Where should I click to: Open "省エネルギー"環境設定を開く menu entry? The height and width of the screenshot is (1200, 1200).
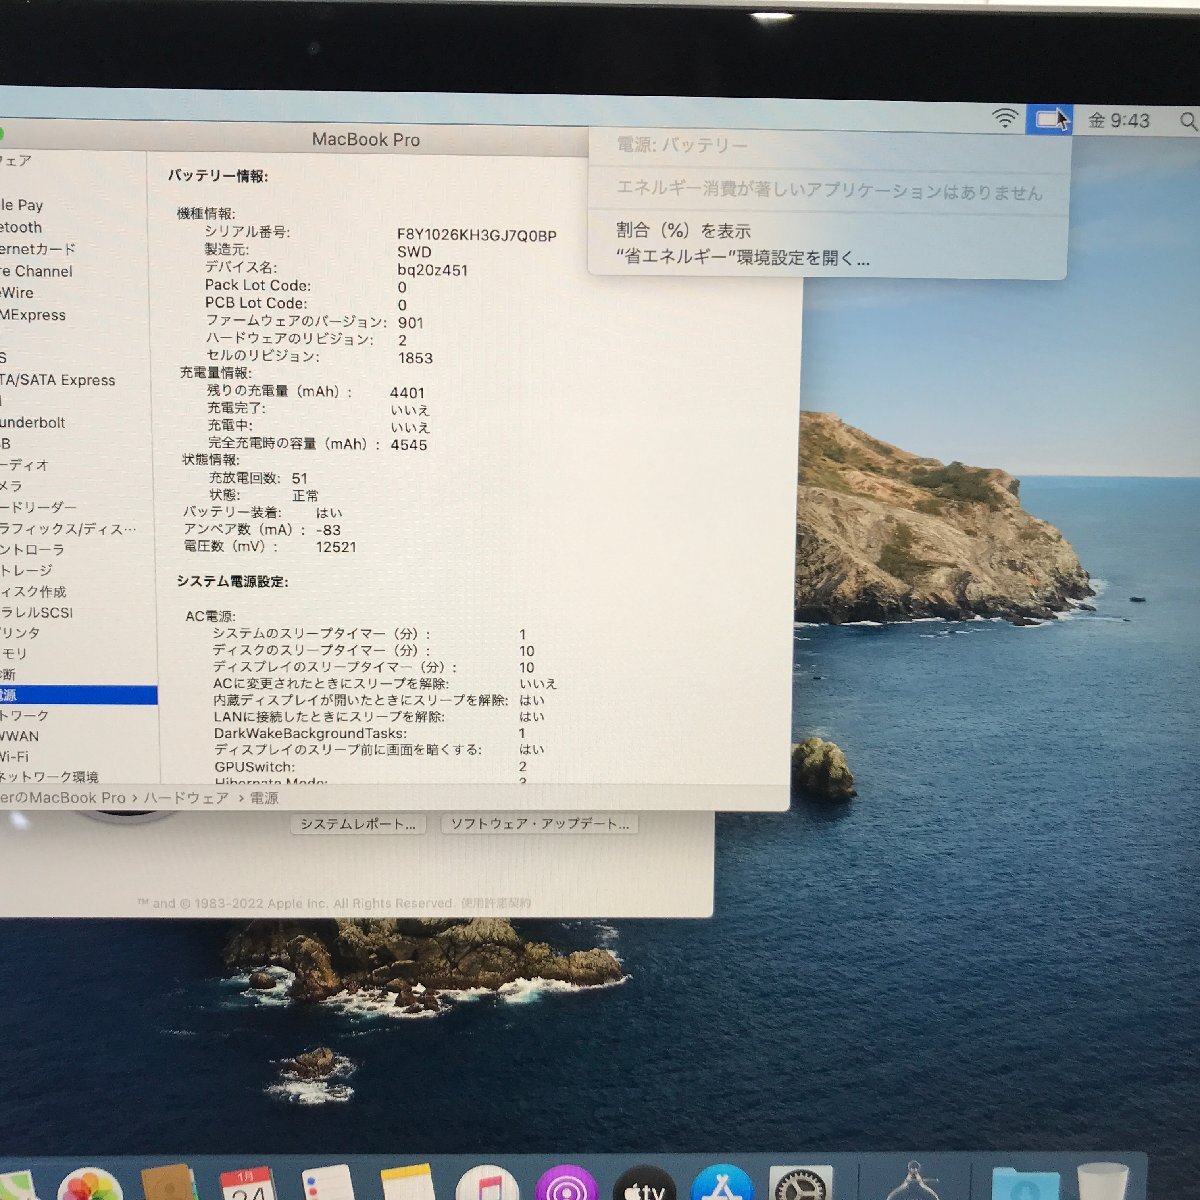[x=743, y=257]
